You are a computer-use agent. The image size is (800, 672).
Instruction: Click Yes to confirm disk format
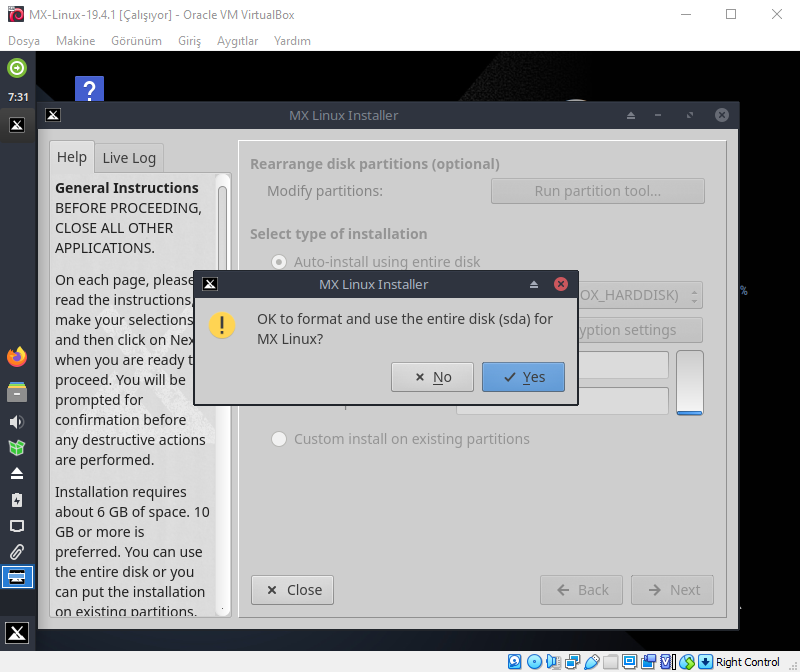click(x=523, y=377)
